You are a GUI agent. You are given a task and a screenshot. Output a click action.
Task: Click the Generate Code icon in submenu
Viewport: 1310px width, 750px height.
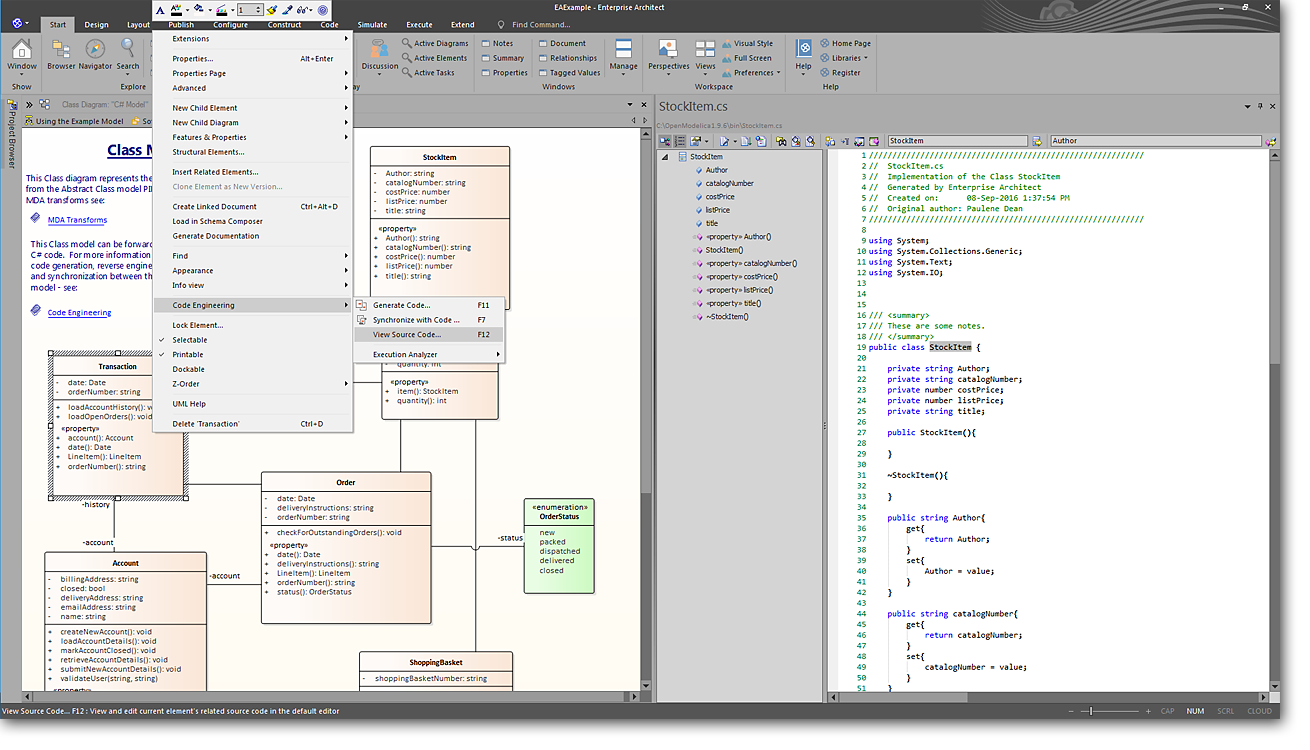point(362,305)
